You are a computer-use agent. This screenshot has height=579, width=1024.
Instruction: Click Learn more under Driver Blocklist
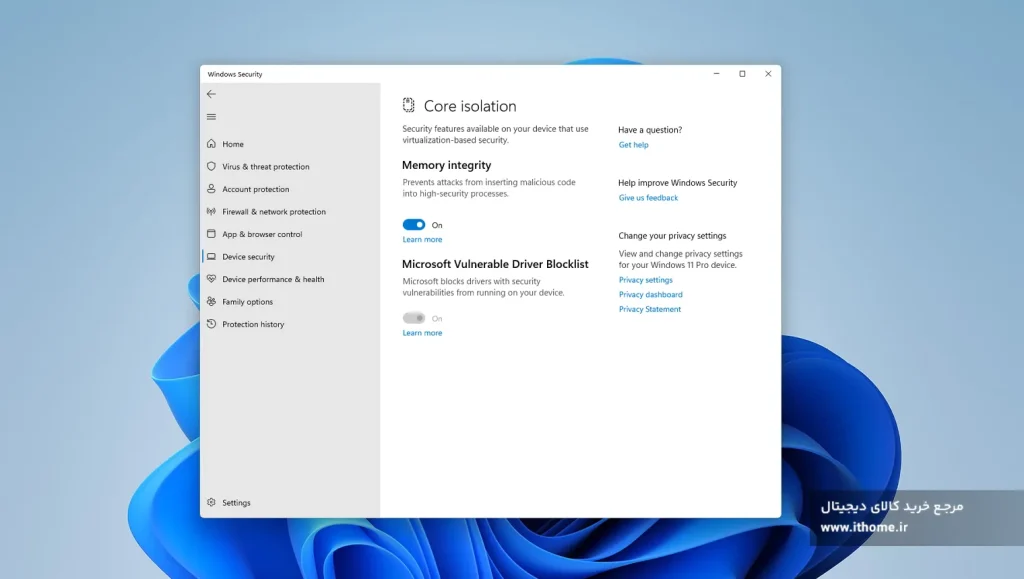[x=422, y=333]
